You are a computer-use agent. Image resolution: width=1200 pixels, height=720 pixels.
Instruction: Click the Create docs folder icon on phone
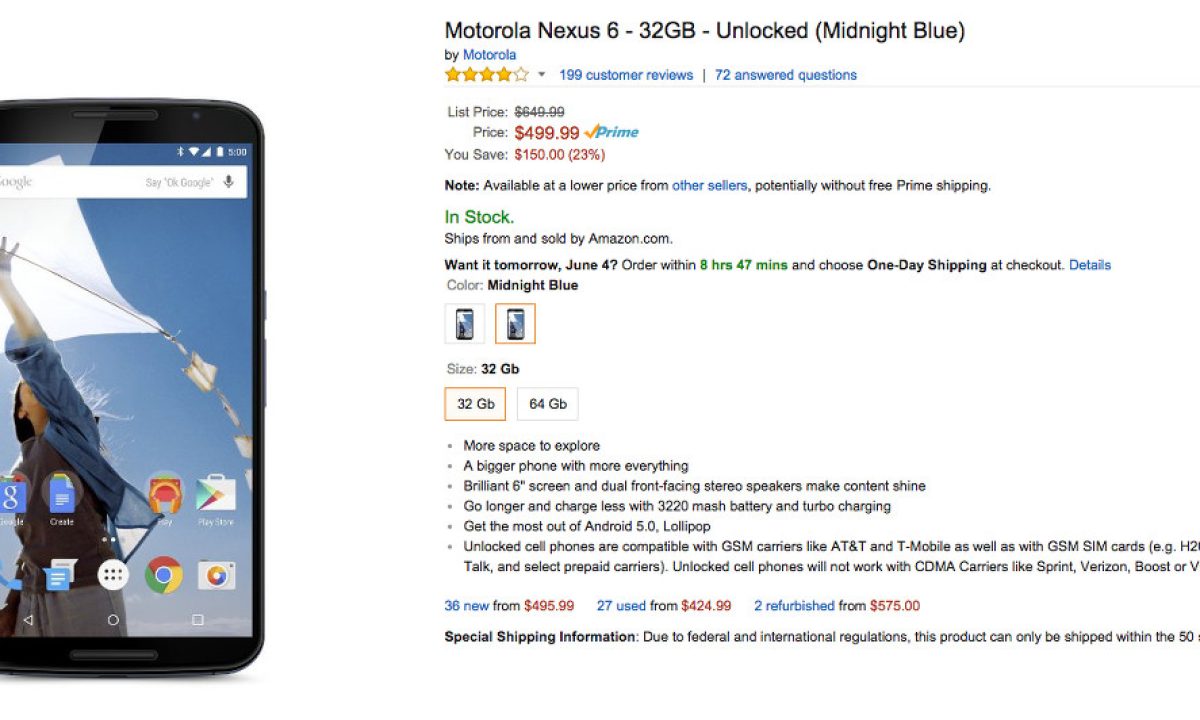click(62, 495)
